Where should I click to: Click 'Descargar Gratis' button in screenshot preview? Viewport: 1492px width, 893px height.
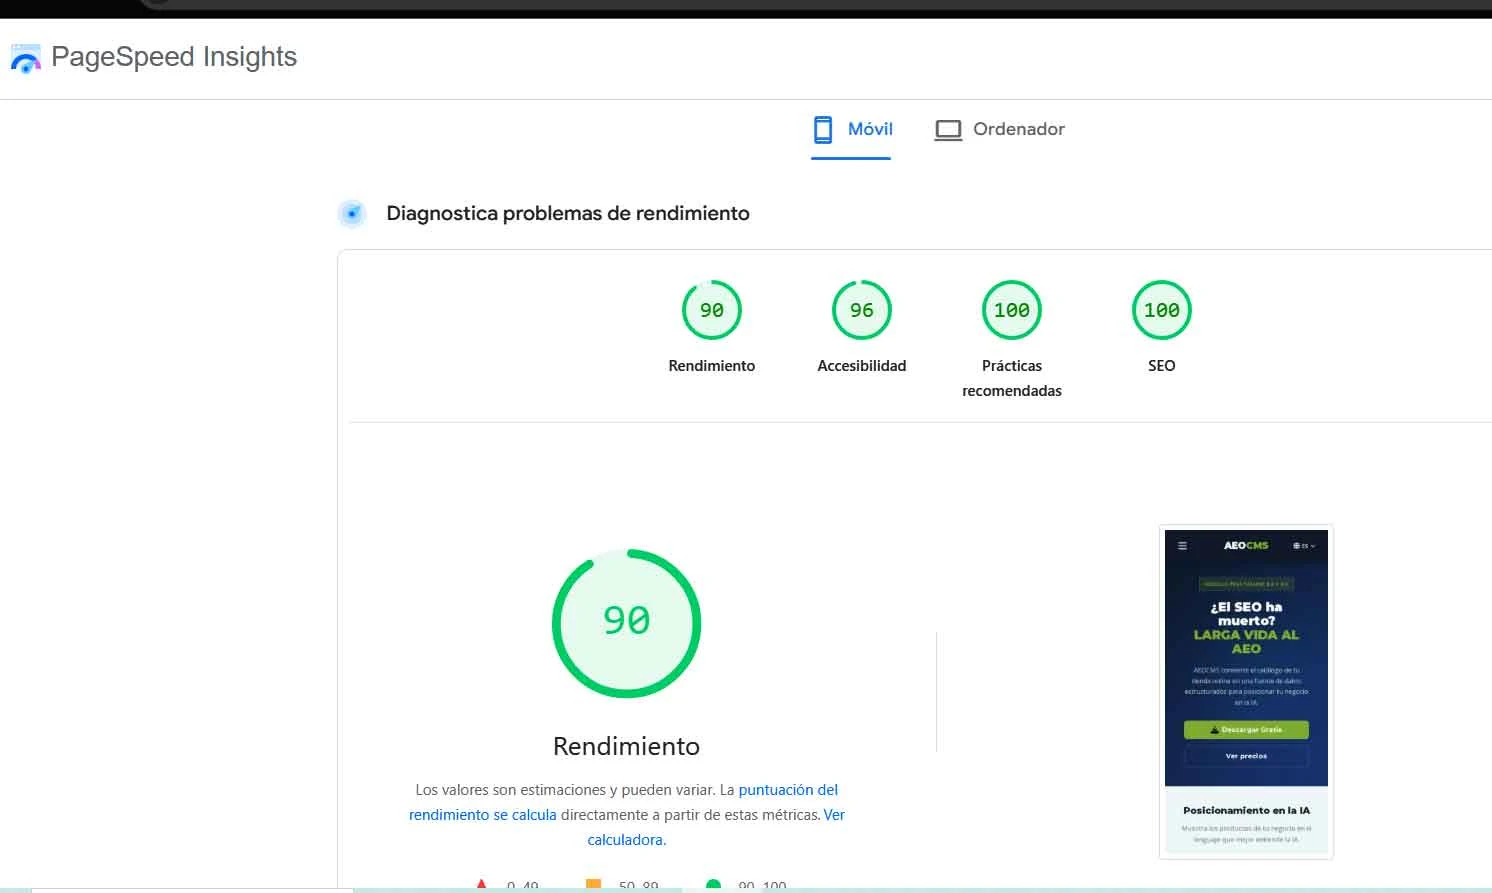point(1246,730)
